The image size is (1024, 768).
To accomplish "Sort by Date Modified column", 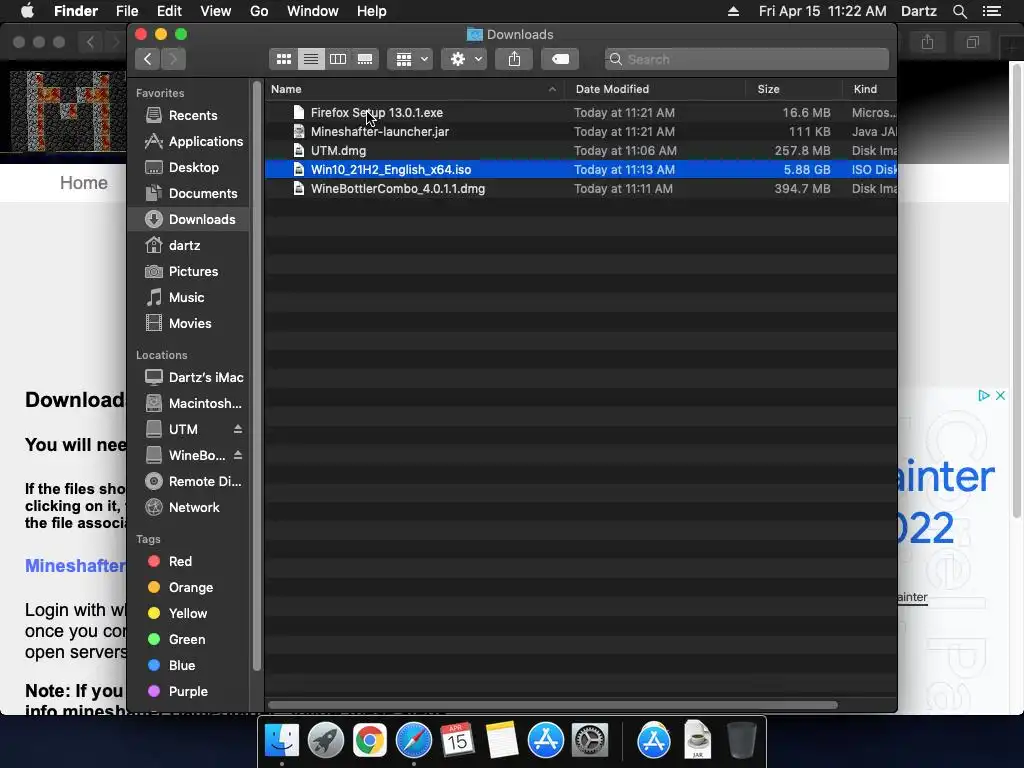I will (x=655, y=89).
